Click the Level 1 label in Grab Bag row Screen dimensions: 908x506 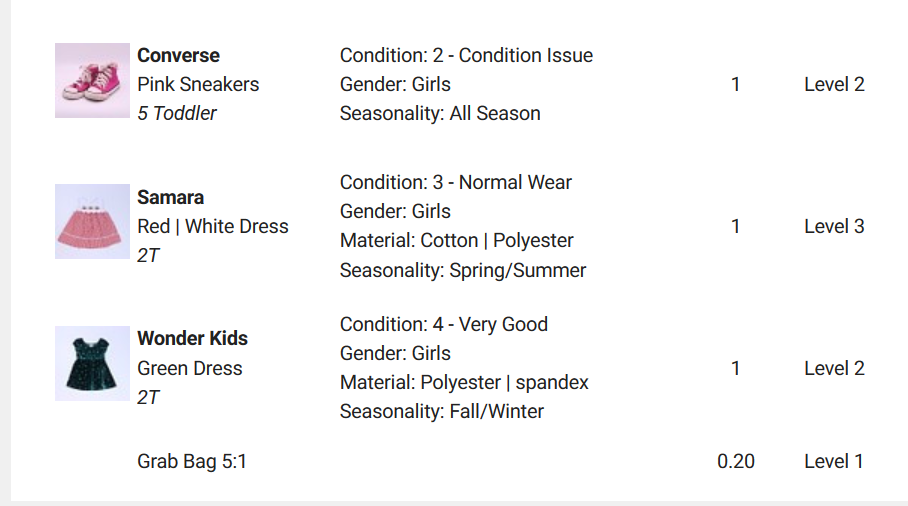[834, 461]
